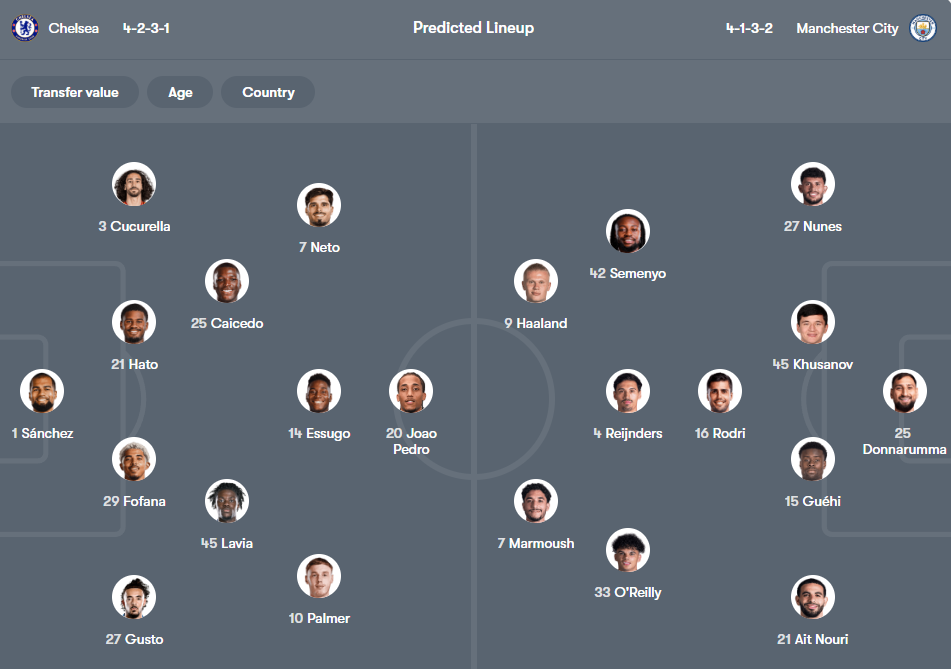Click Cucurella's player avatar
The image size is (951, 669).
click(x=134, y=184)
